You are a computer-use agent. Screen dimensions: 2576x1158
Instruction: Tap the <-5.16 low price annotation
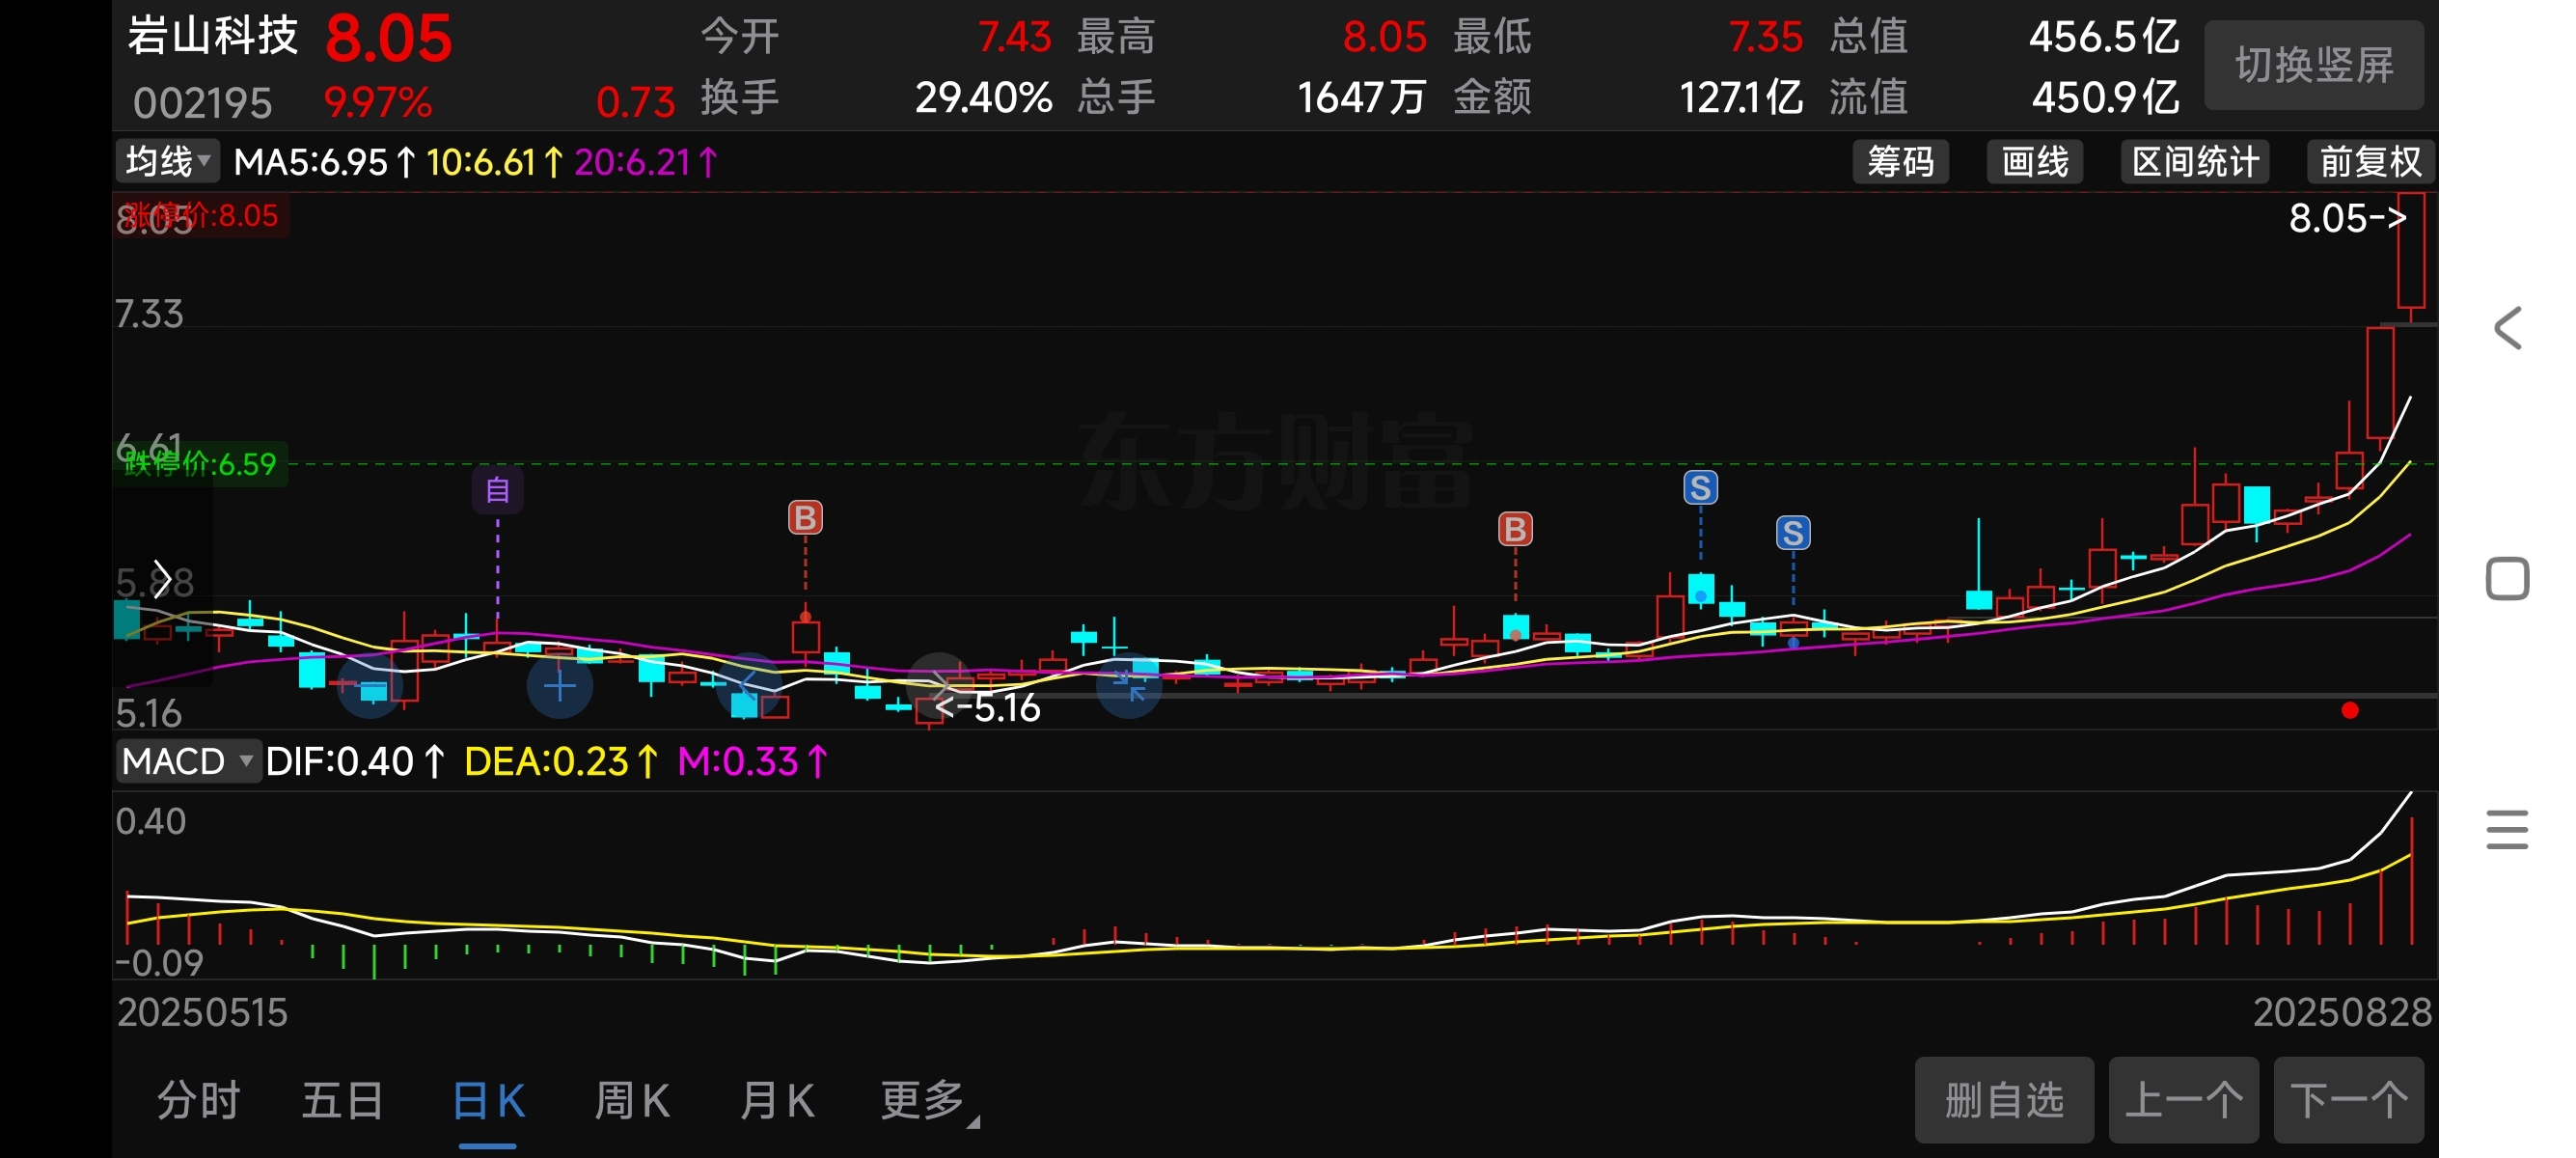(987, 708)
